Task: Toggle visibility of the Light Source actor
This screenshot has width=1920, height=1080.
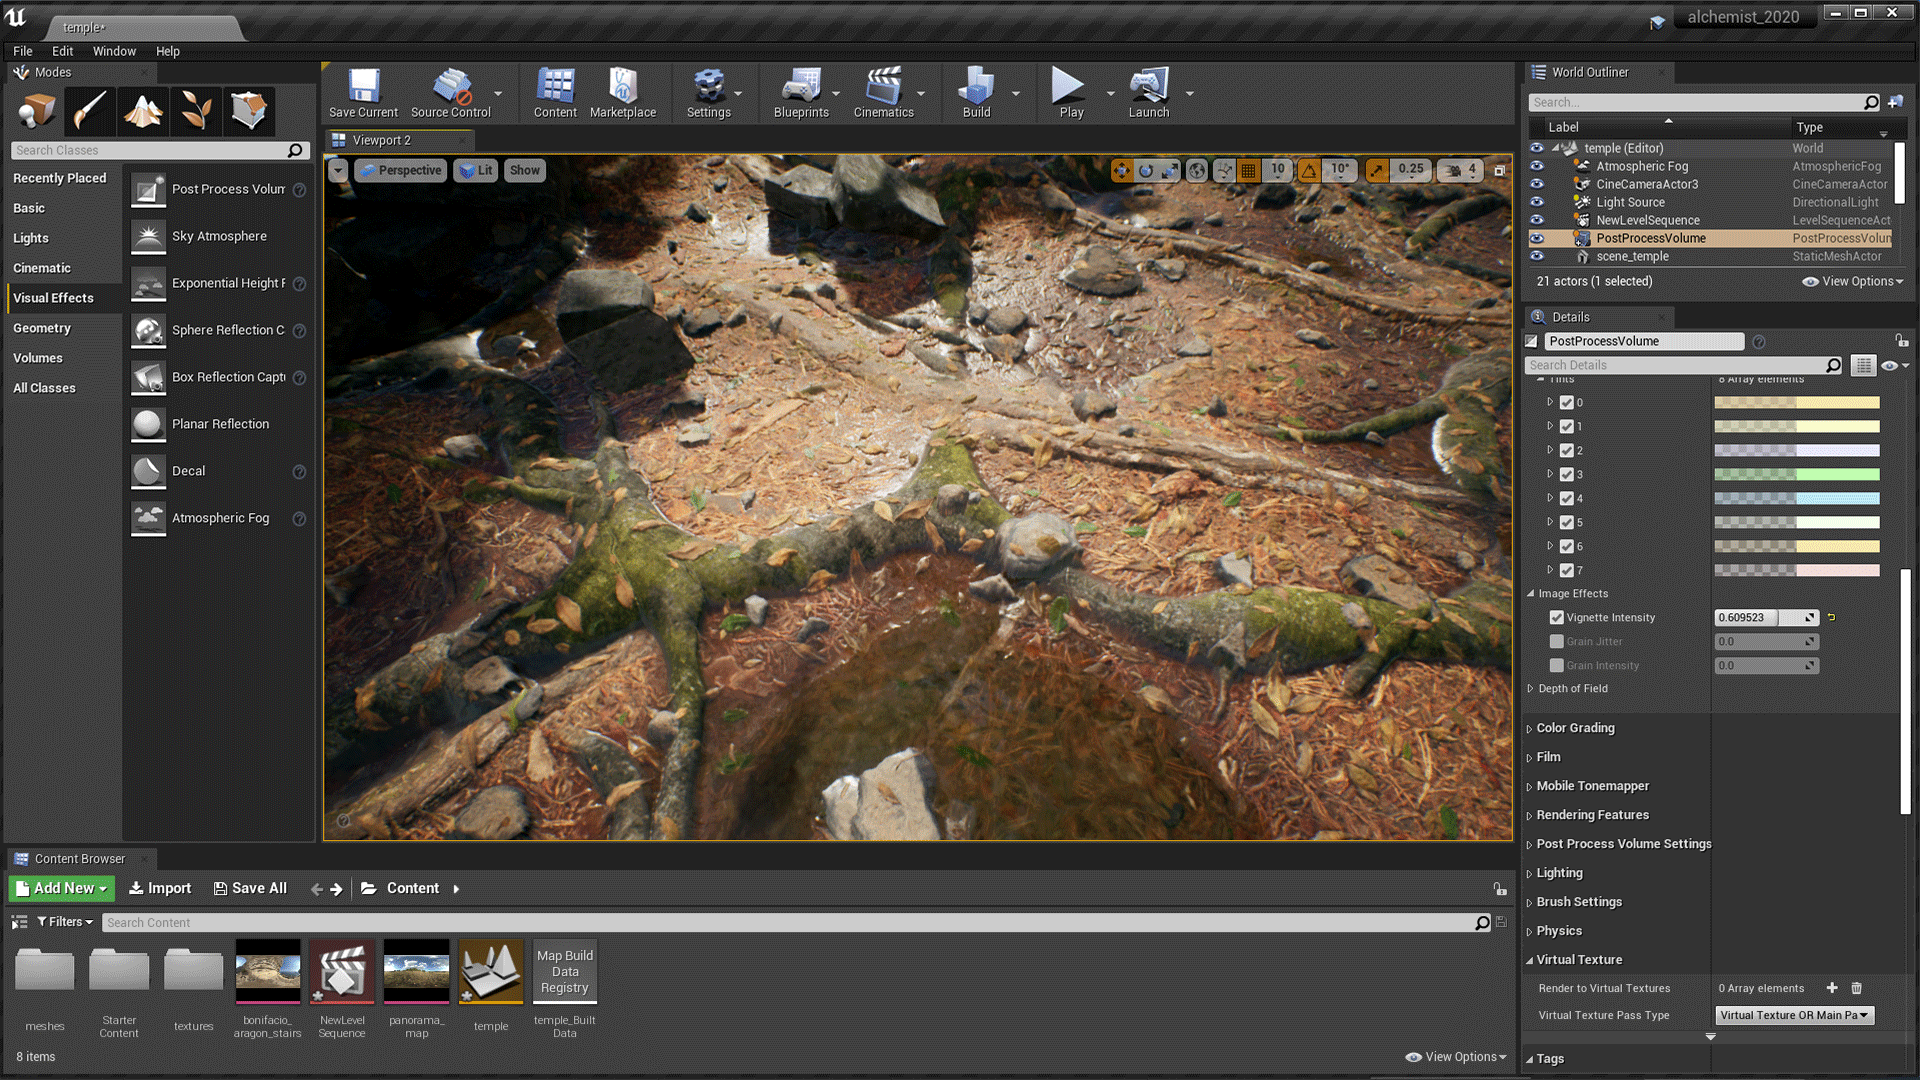Action: (1537, 202)
